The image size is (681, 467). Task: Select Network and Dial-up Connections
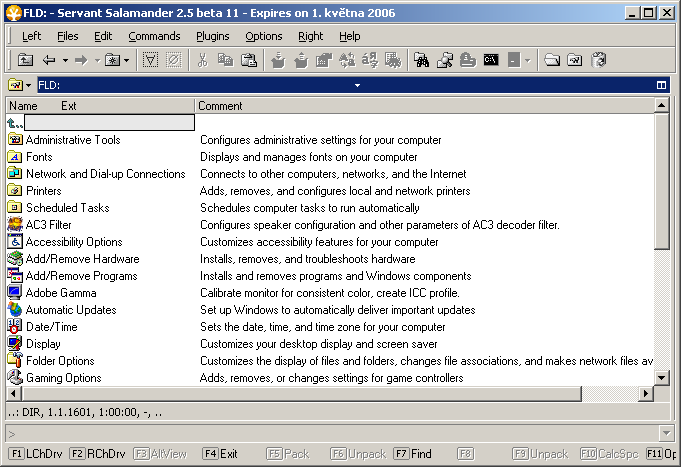[96, 174]
